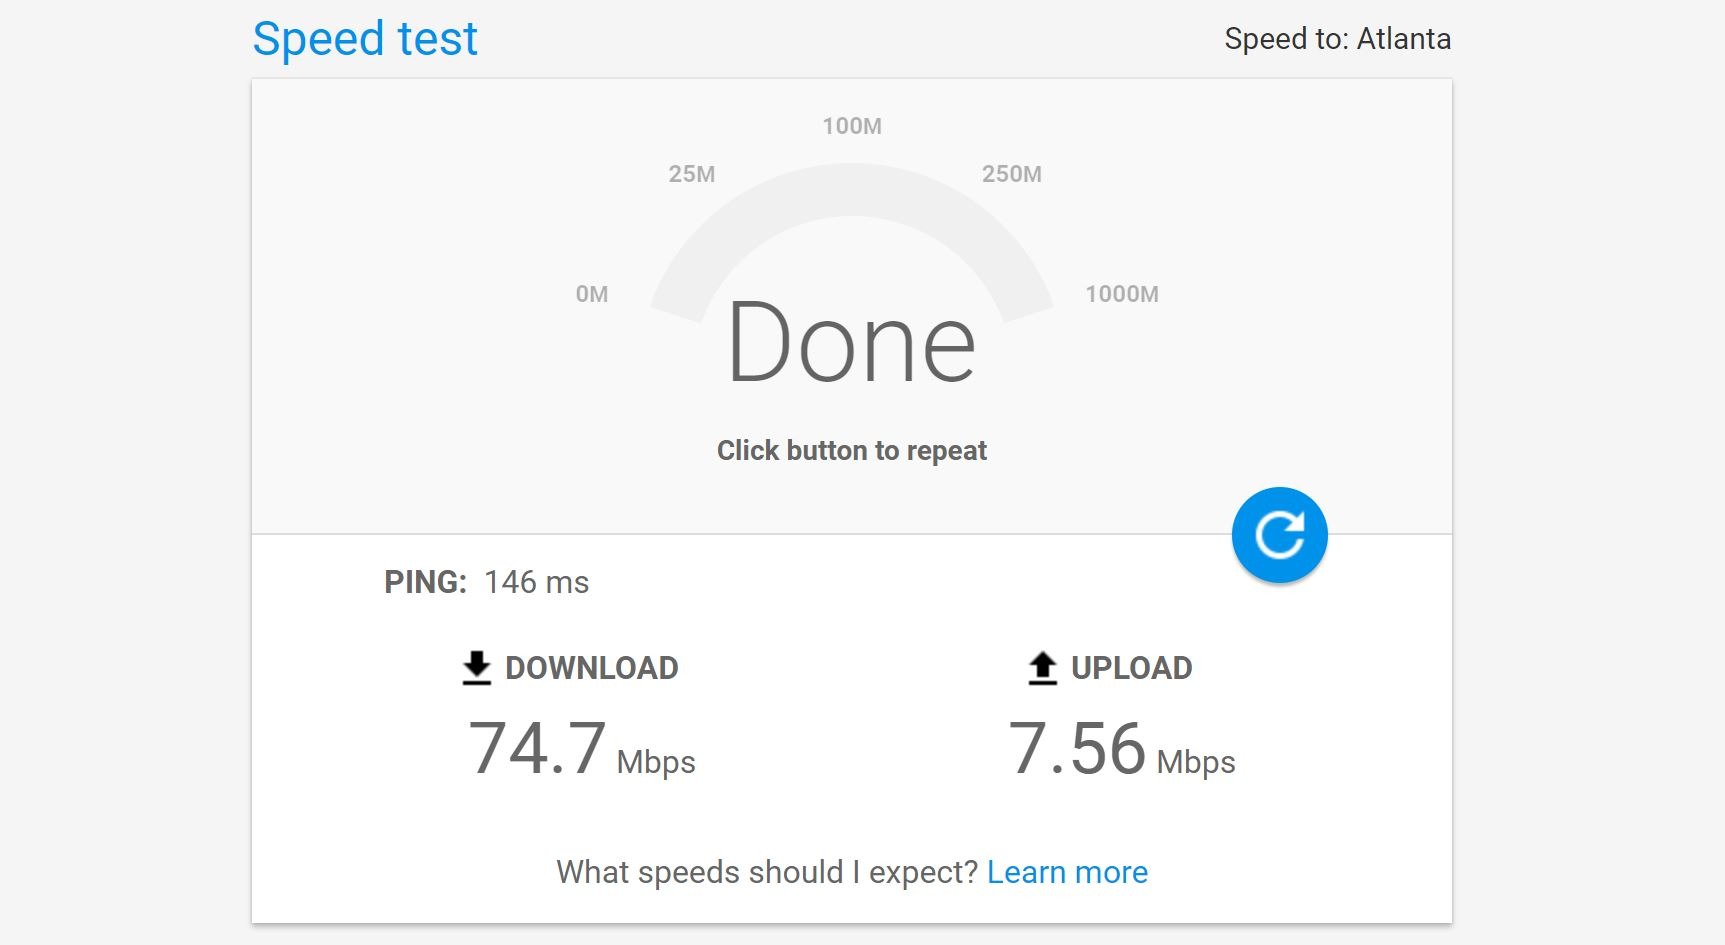Click the large Done status text
Screen dimensions: 1725x945
(851, 343)
